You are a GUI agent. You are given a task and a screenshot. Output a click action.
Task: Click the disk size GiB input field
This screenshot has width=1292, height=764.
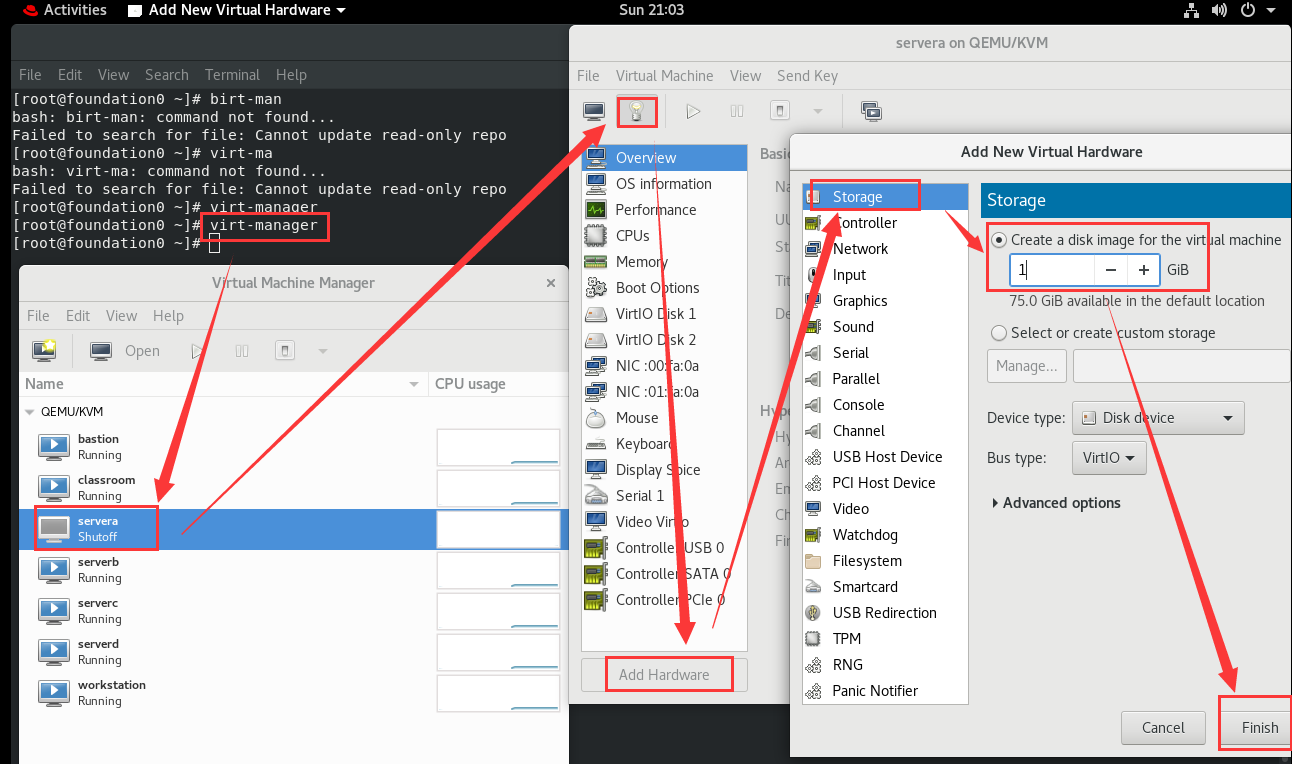(1052, 270)
